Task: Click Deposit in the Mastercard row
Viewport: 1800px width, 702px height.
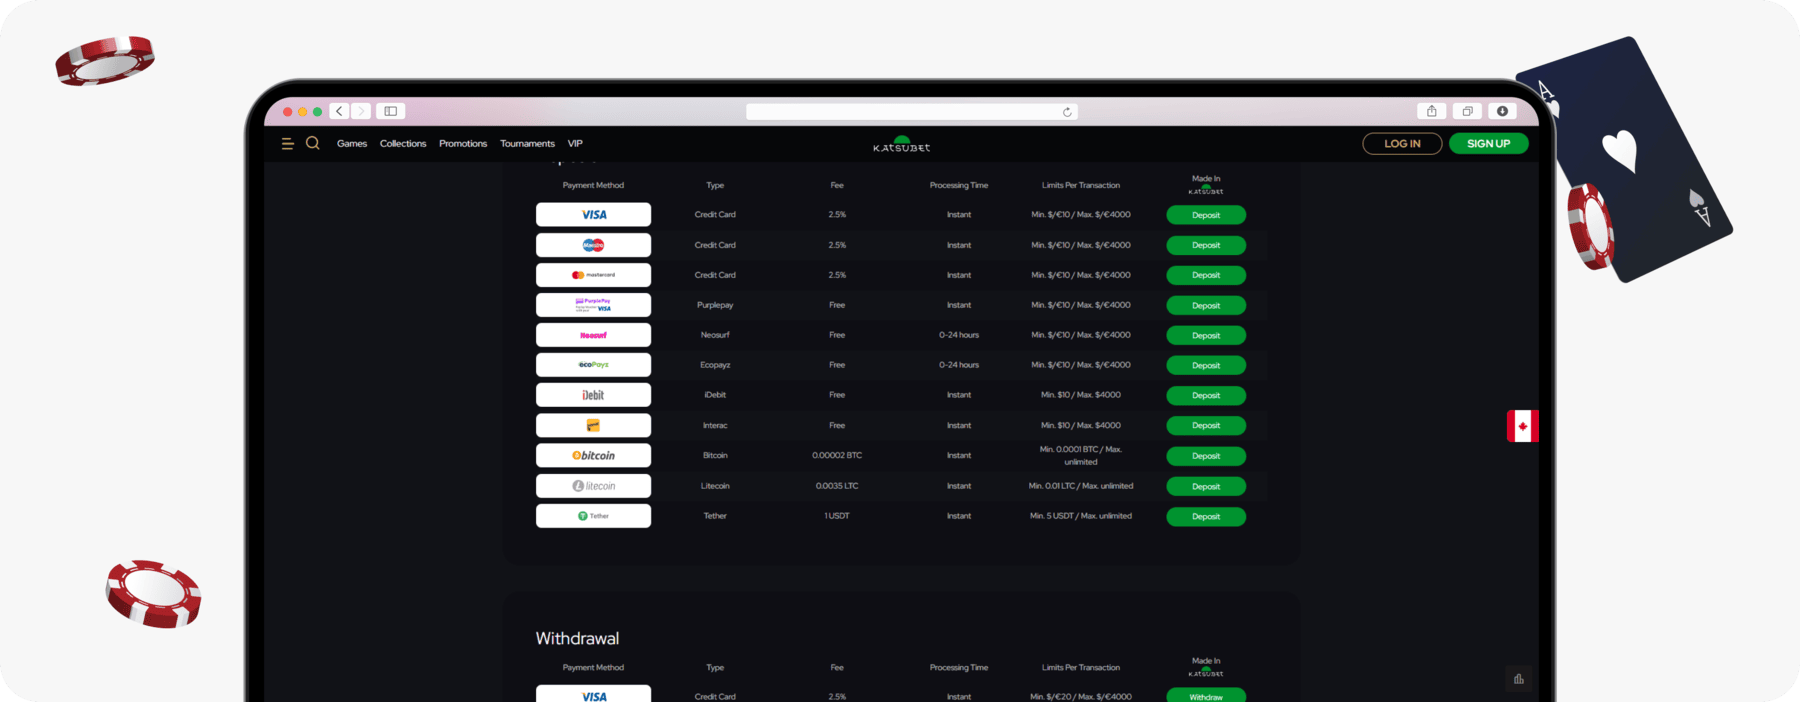Action: [x=1206, y=275]
